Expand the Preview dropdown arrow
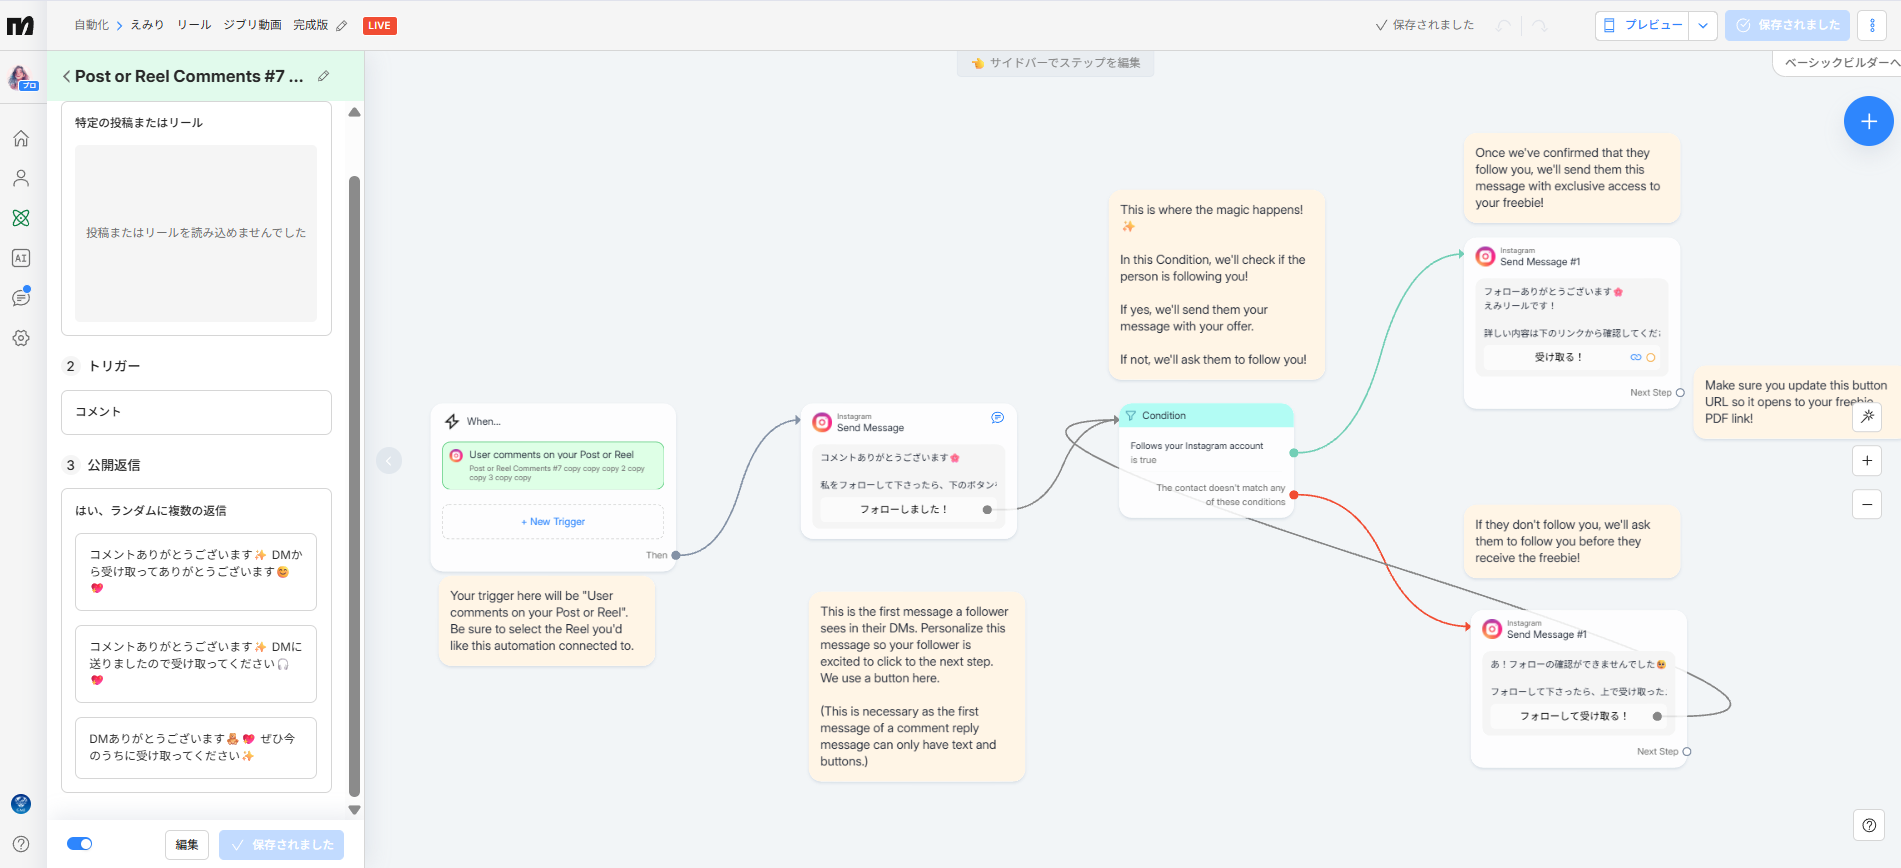Screen dimensions: 1901x868 point(1703,26)
